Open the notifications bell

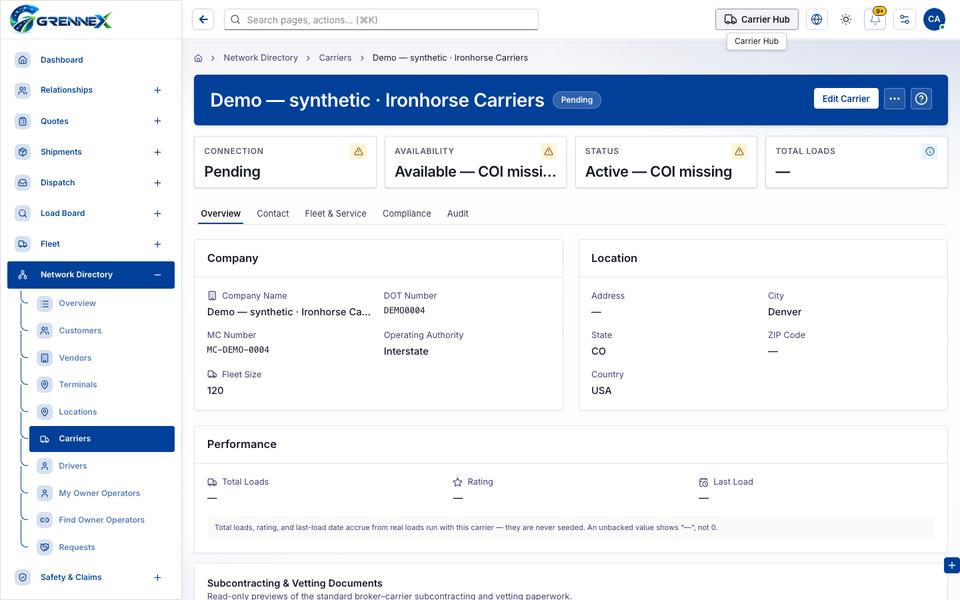[x=875, y=20]
